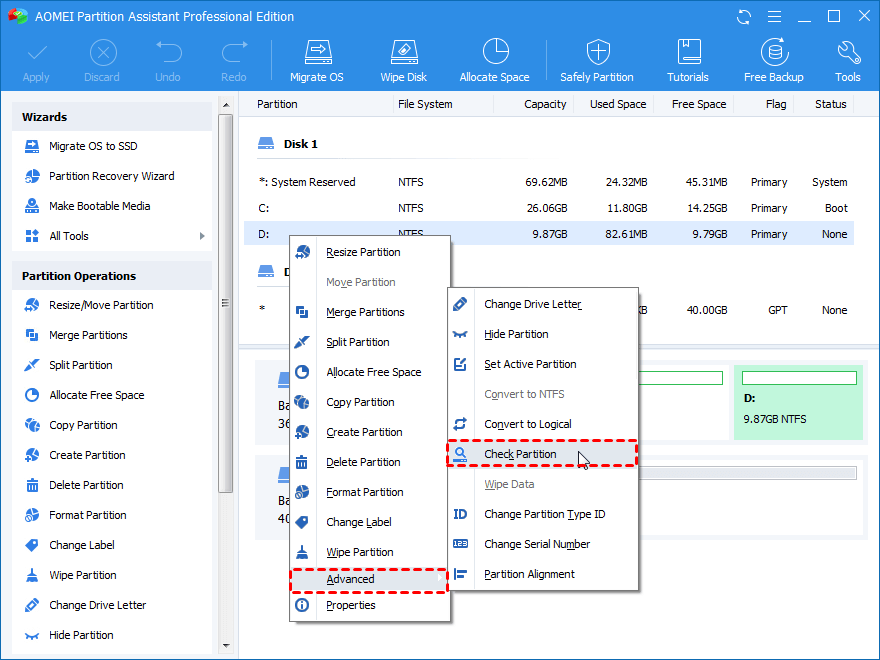Select the D: partition block in disk map
This screenshot has height=660, width=880.
click(797, 403)
